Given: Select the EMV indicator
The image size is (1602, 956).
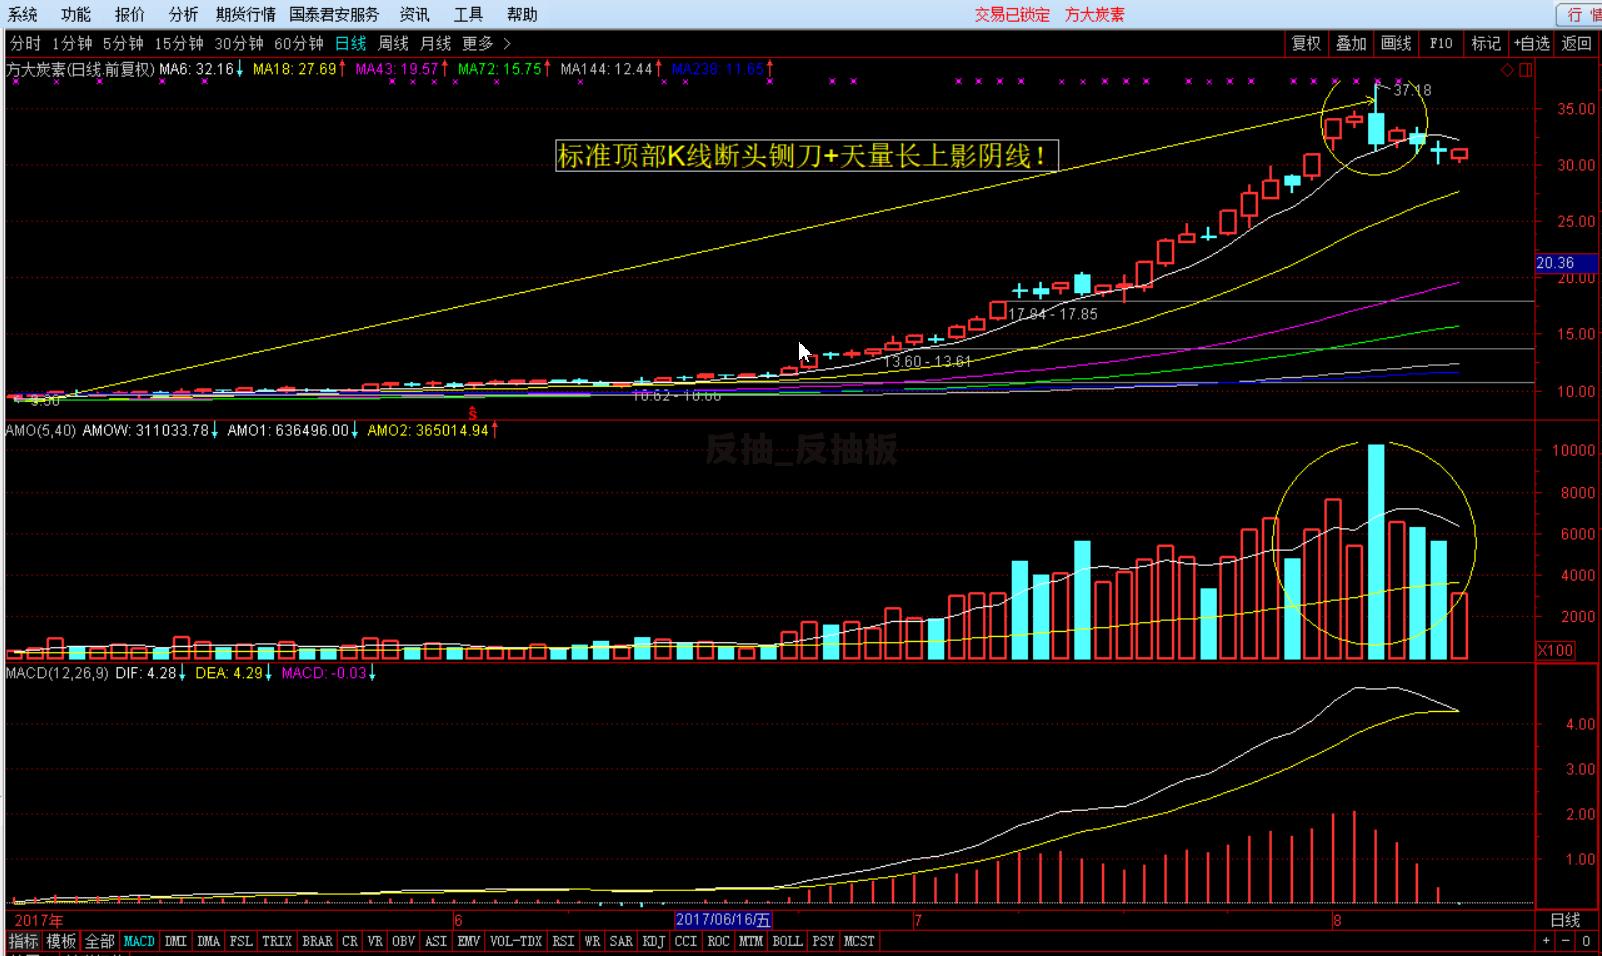Looking at the screenshot, I should (469, 941).
